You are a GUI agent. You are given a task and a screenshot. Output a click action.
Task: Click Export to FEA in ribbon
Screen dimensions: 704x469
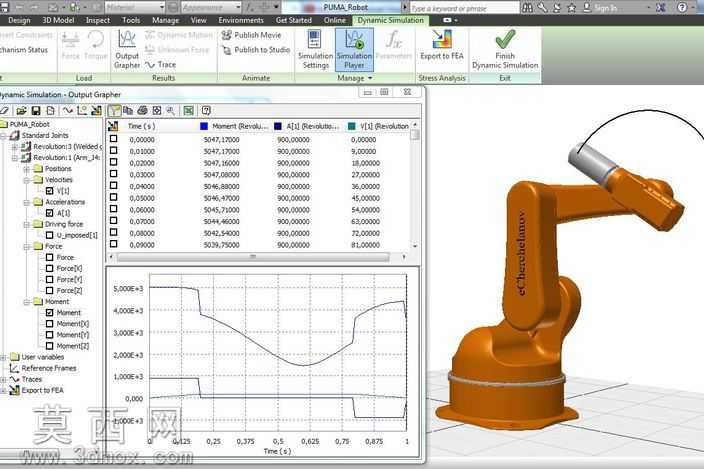click(x=442, y=45)
